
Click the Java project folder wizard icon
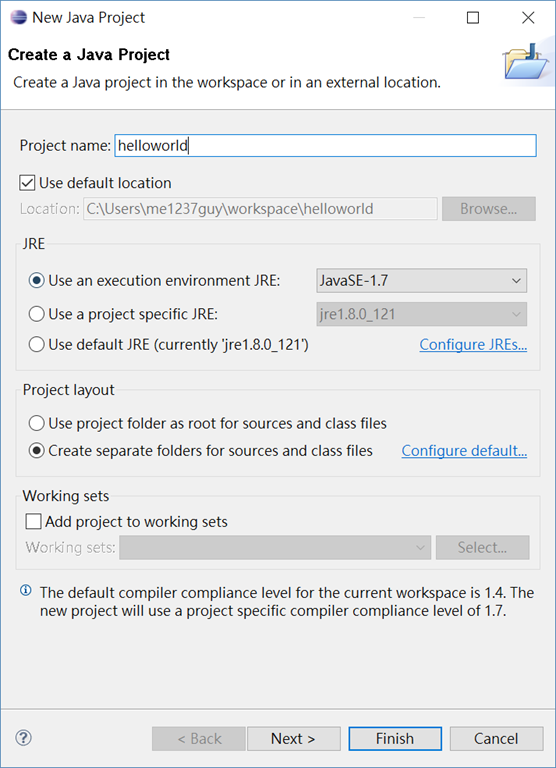click(527, 61)
